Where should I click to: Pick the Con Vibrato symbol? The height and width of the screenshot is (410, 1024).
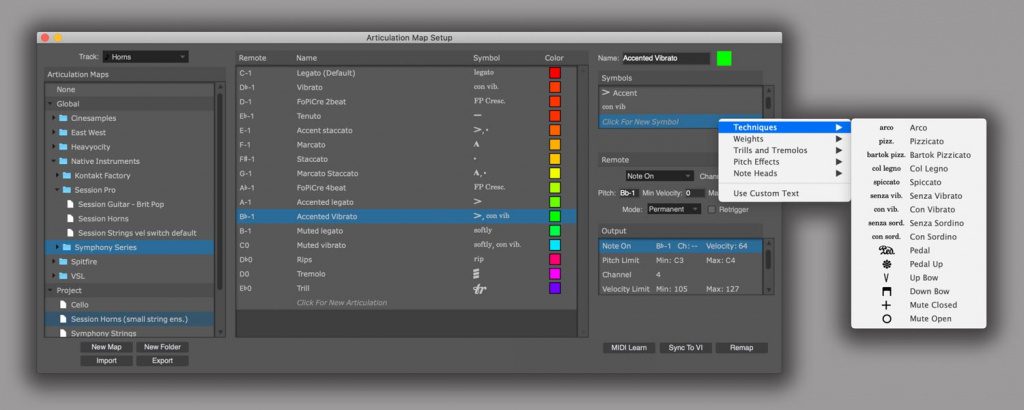point(918,210)
